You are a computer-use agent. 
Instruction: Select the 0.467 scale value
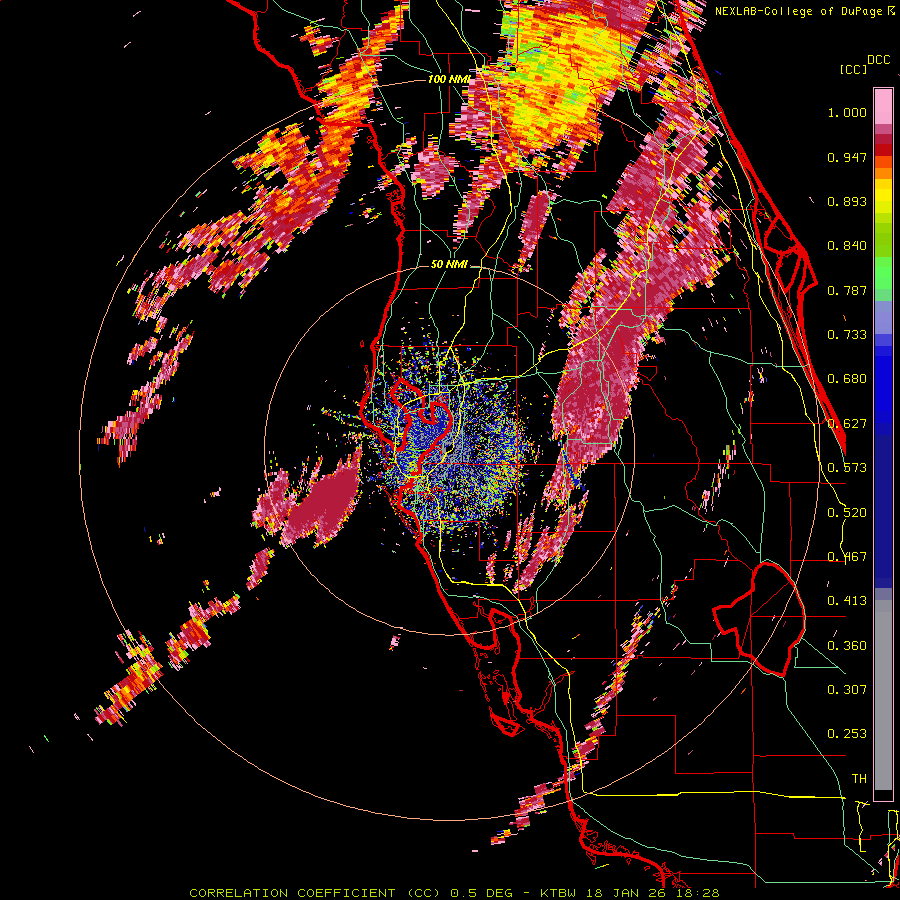(847, 557)
